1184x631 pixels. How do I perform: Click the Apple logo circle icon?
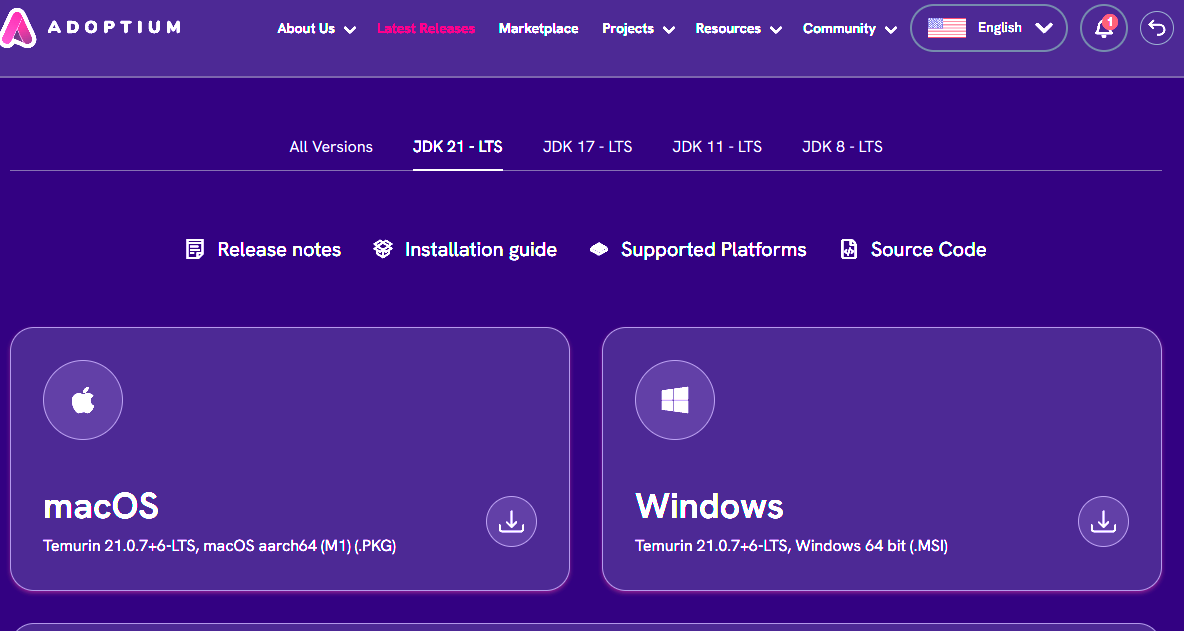click(x=82, y=400)
